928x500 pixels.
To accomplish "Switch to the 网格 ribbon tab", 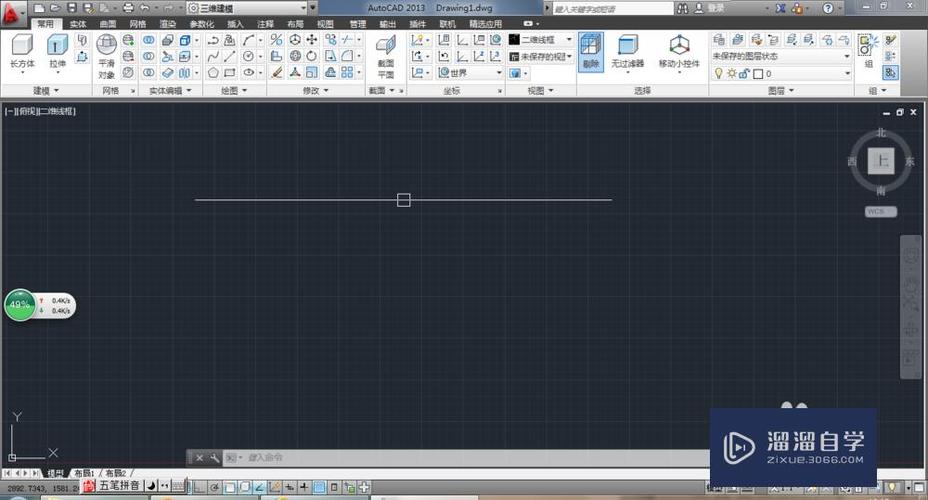I will point(138,24).
